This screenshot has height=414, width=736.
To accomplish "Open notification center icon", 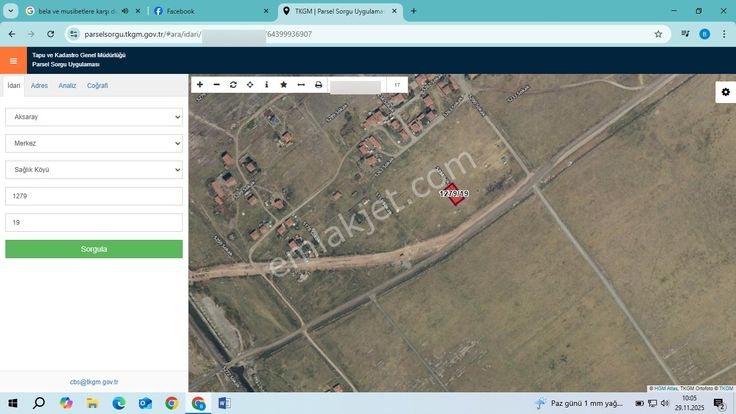I will [x=719, y=404].
